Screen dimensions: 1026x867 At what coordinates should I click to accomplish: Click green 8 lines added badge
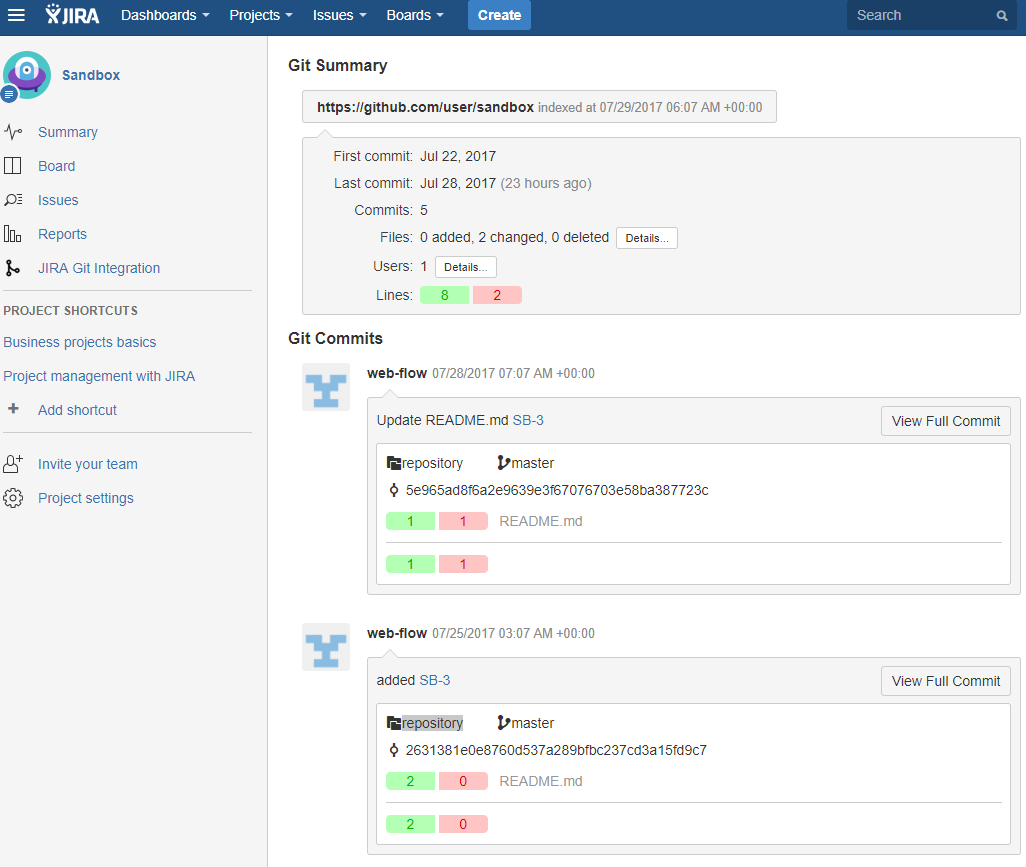pyautogui.click(x=444, y=295)
